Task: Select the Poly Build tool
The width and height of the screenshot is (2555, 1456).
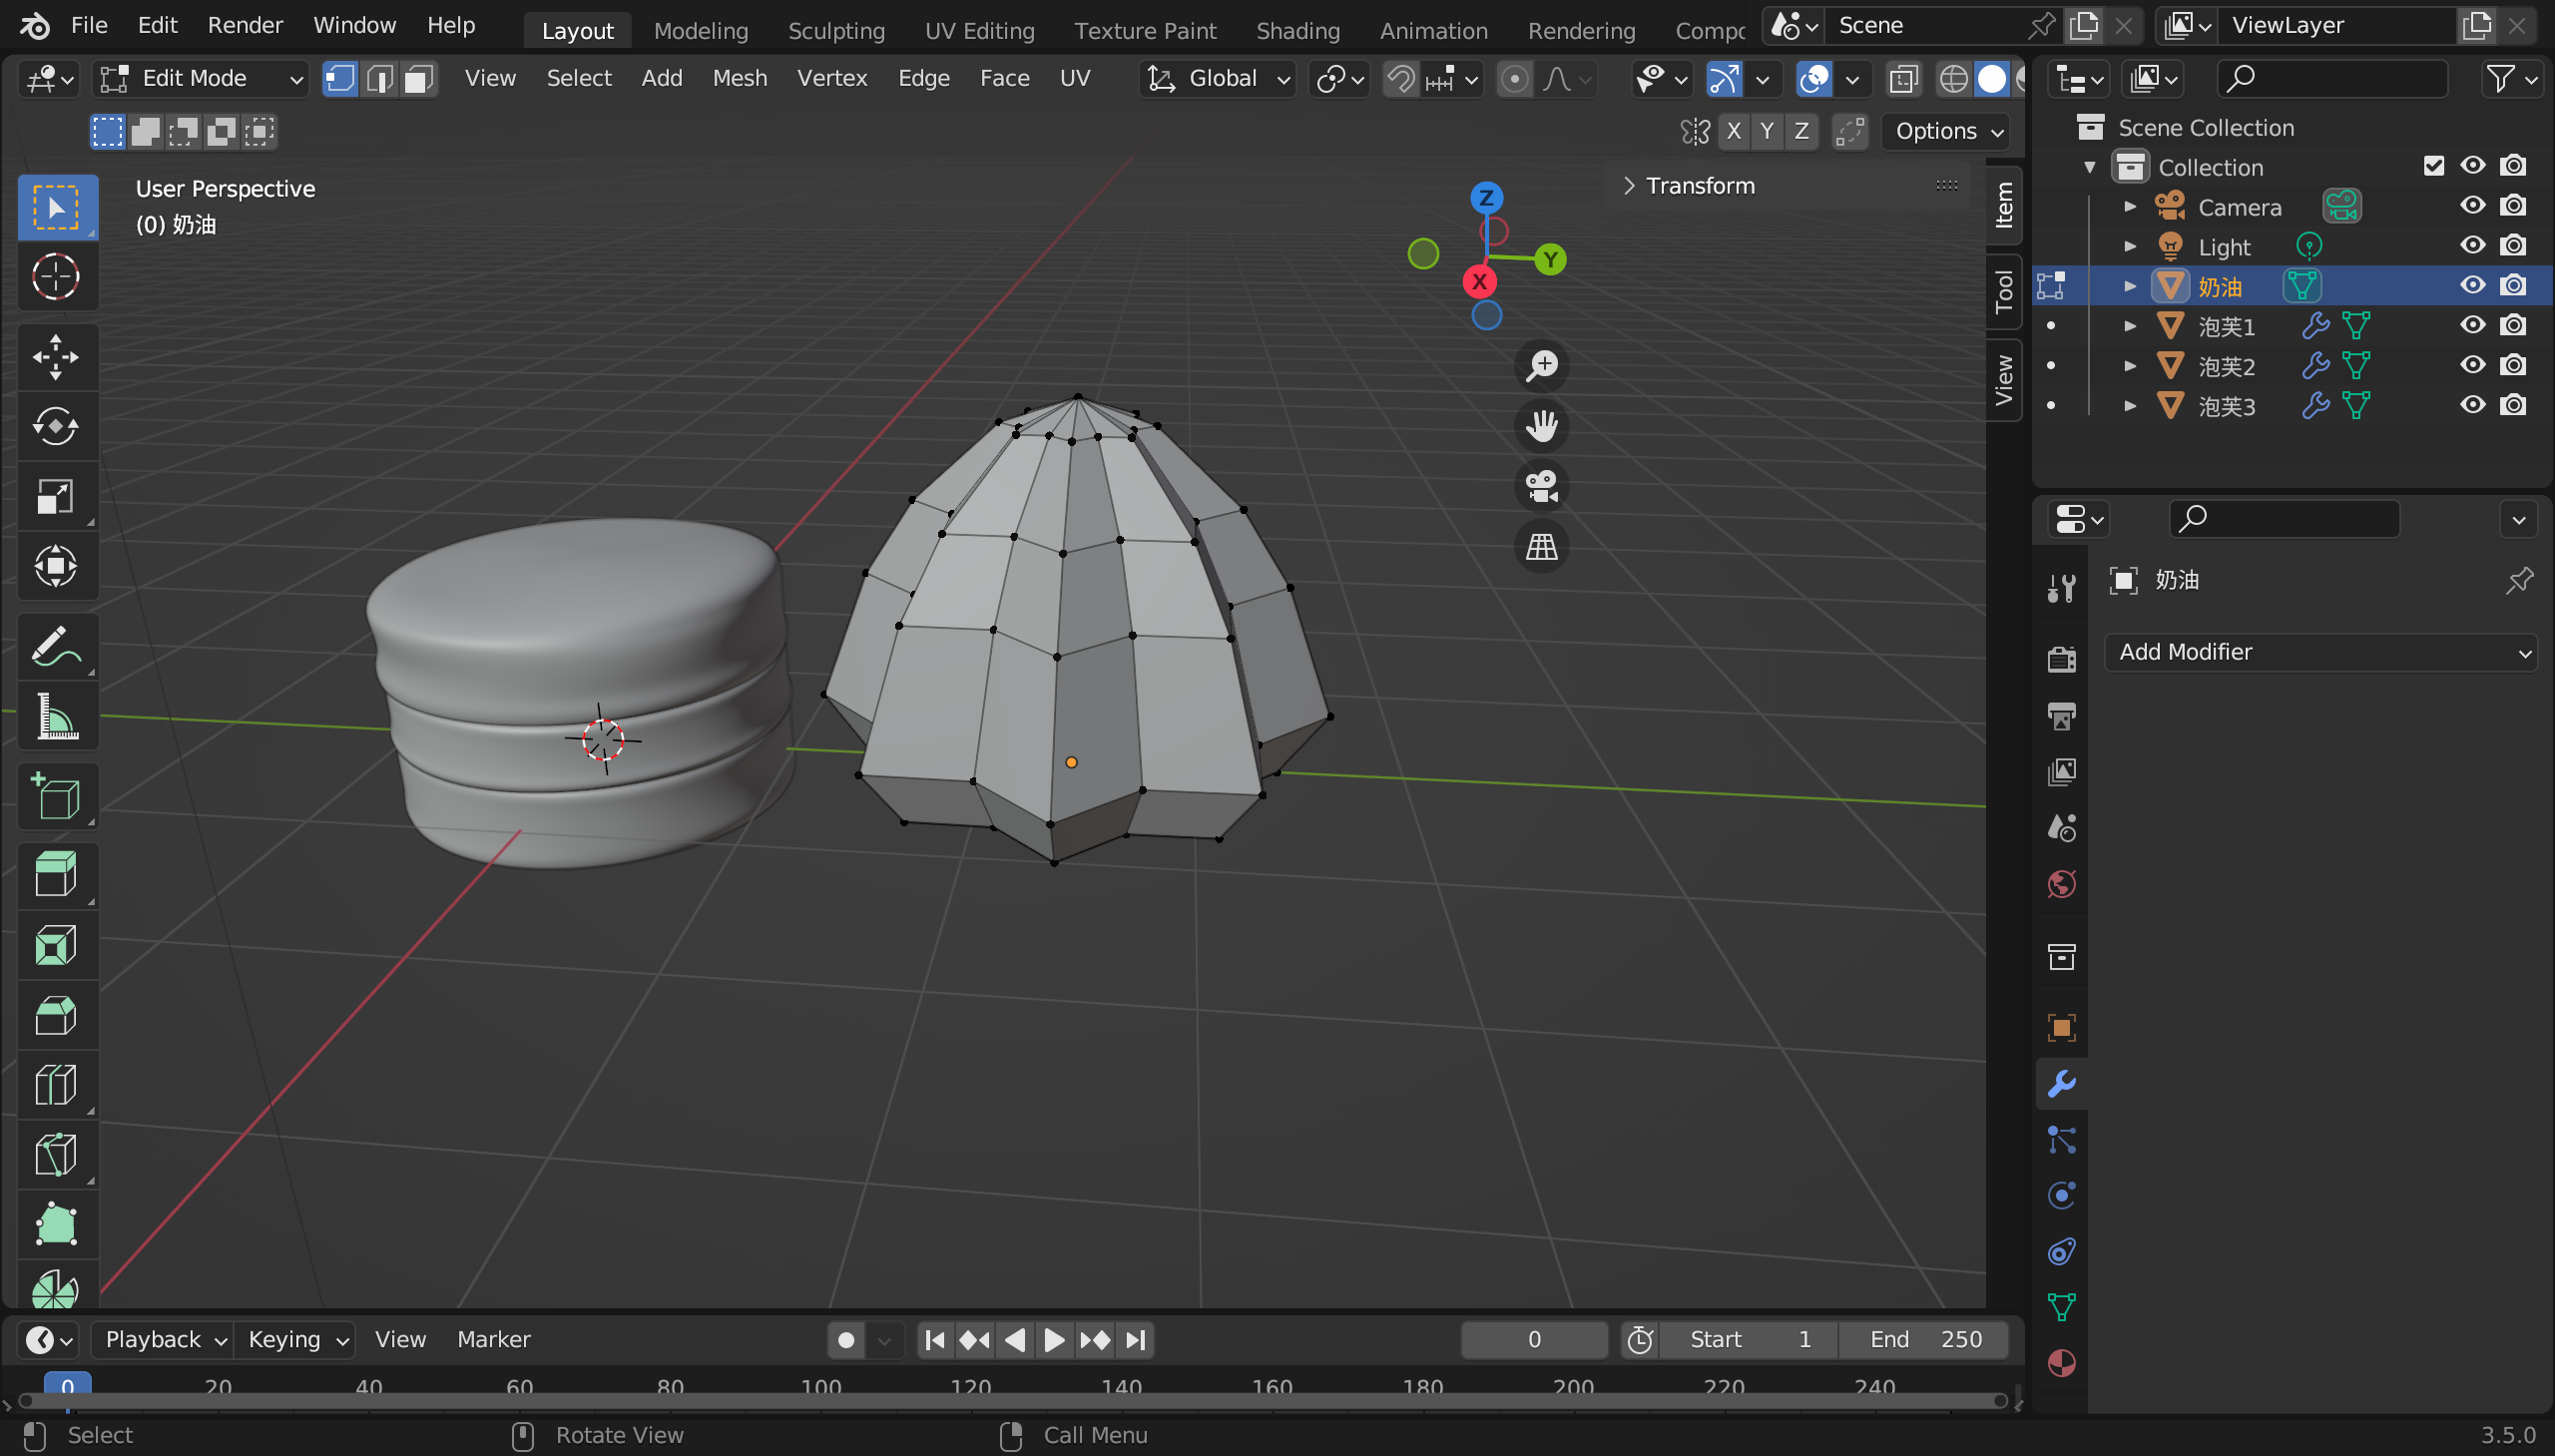Action: 56,1225
